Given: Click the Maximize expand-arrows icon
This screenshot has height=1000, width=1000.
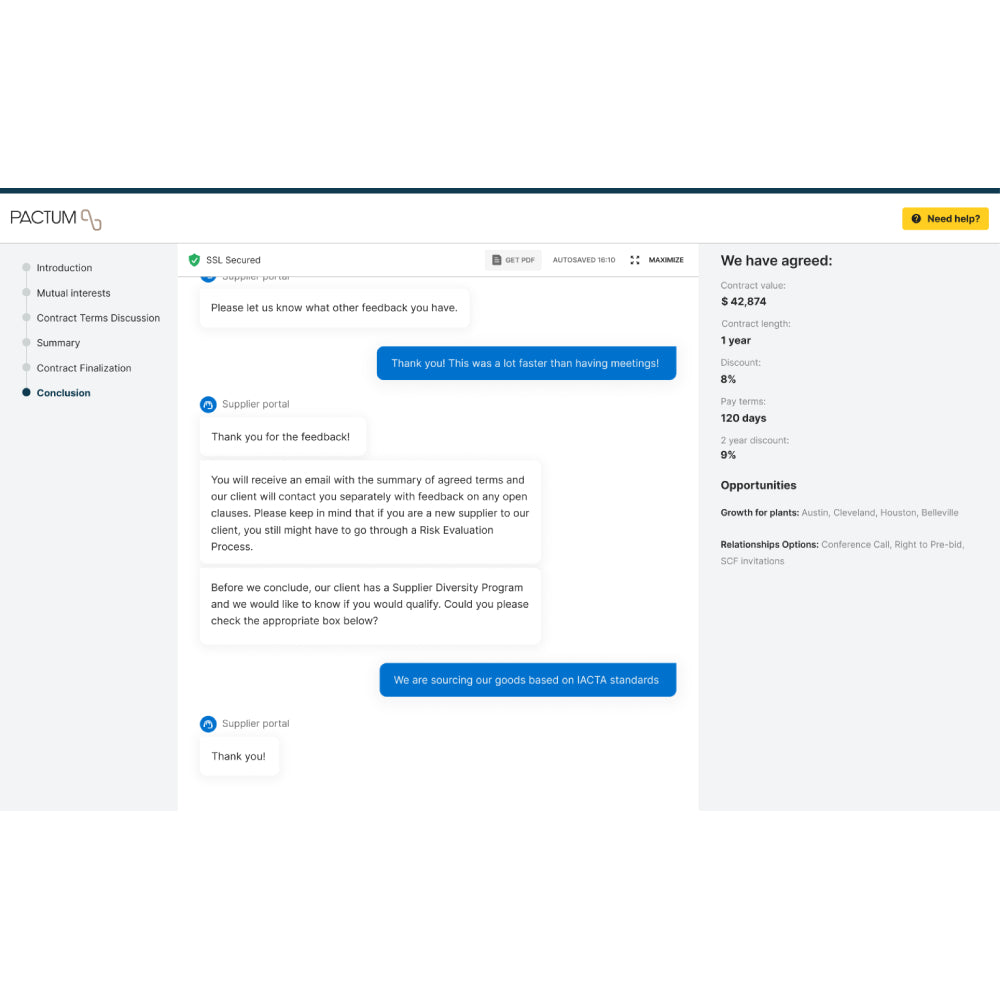Looking at the screenshot, I should [x=635, y=260].
